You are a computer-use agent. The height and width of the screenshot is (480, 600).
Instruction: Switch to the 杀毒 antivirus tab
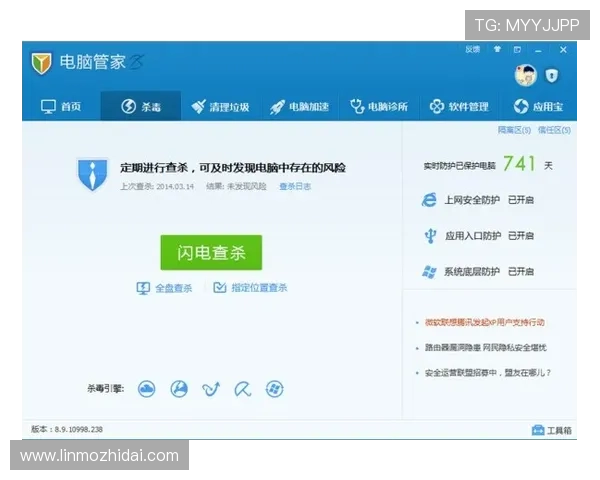point(141,106)
